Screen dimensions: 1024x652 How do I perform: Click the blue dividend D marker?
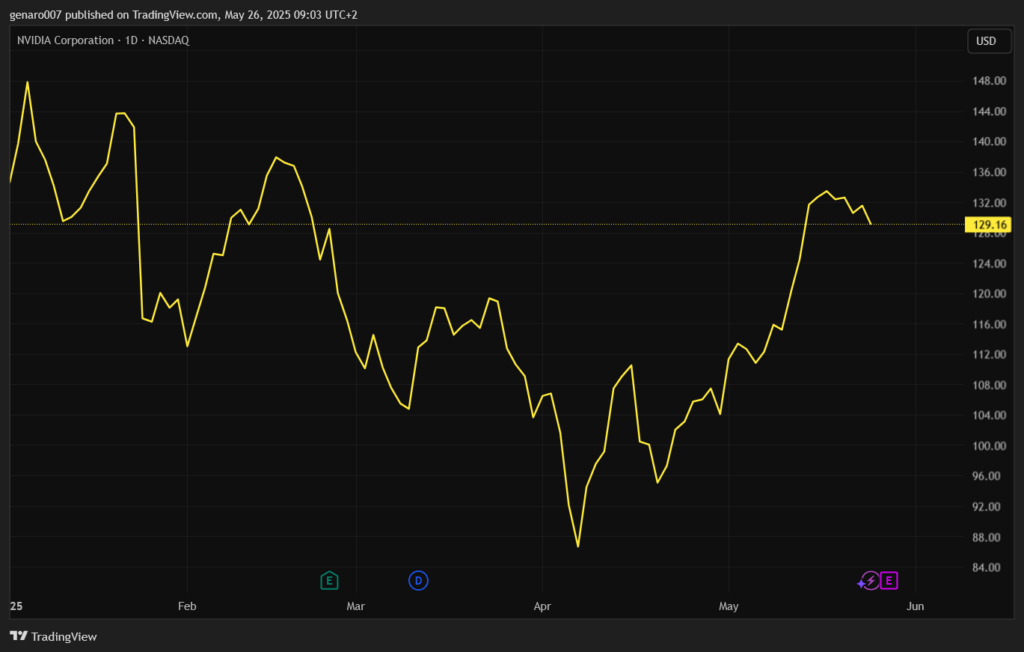[x=418, y=580]
